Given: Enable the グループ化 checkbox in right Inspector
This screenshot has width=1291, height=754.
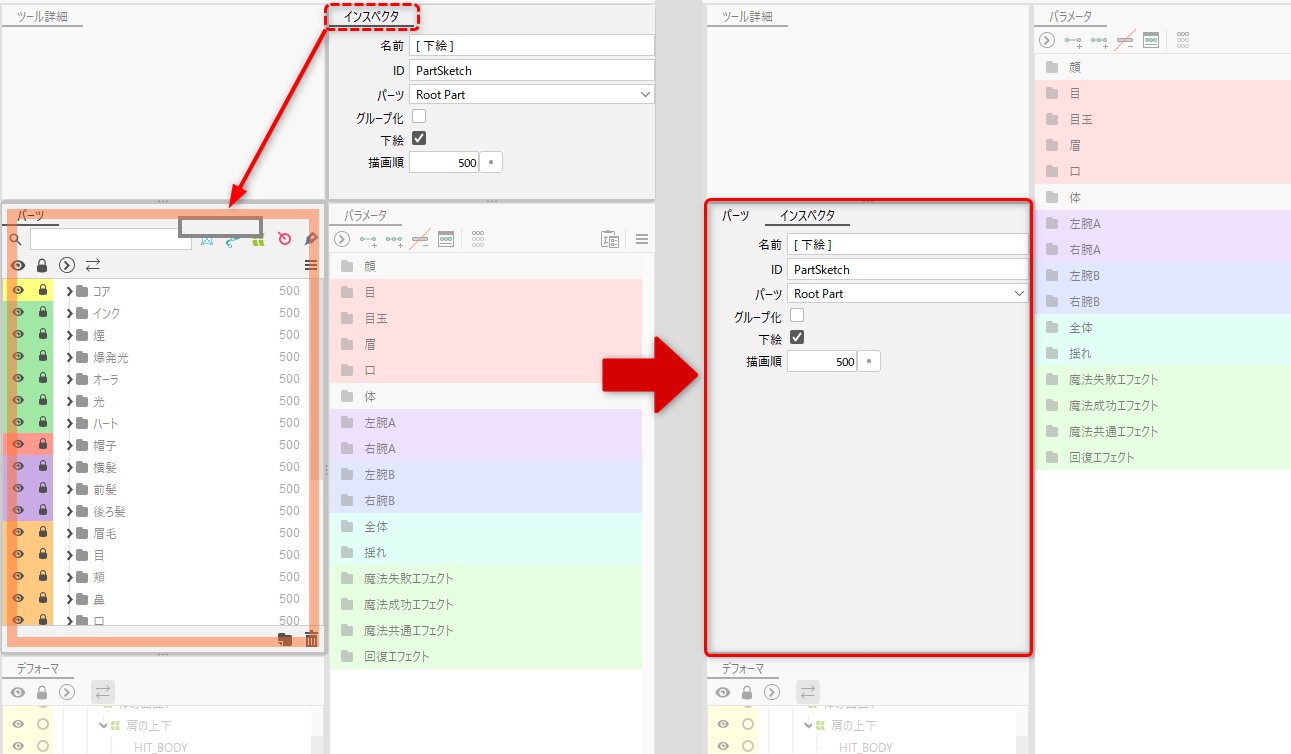Looking at the screenshot, I should click(x=797, y=316).
